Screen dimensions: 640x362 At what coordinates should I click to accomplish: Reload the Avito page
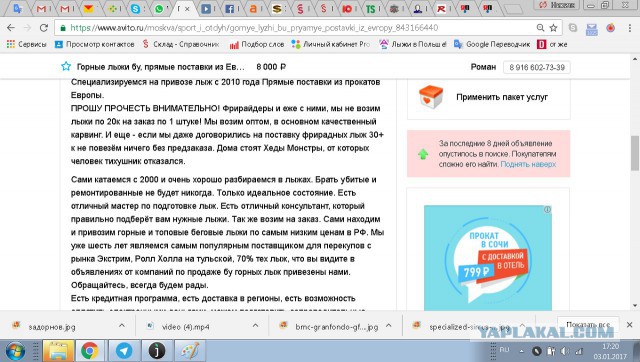44,28
